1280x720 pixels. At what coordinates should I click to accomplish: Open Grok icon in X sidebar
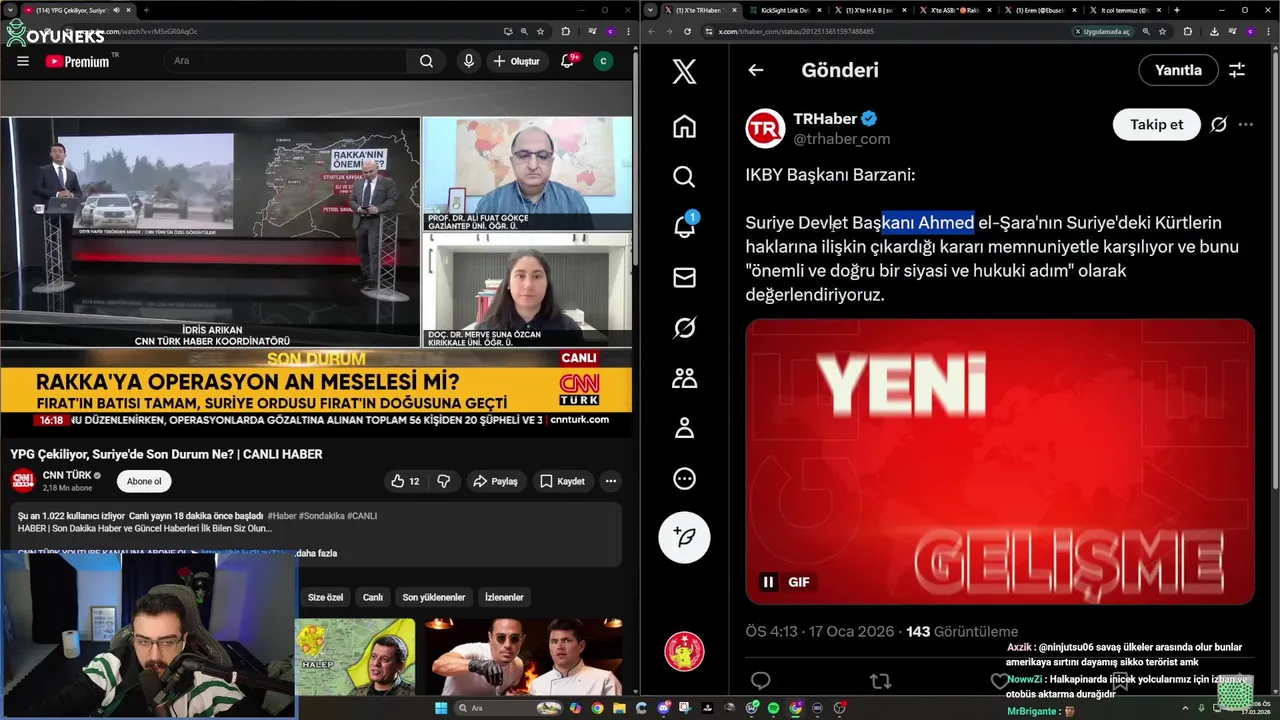(x=684, y=327)
